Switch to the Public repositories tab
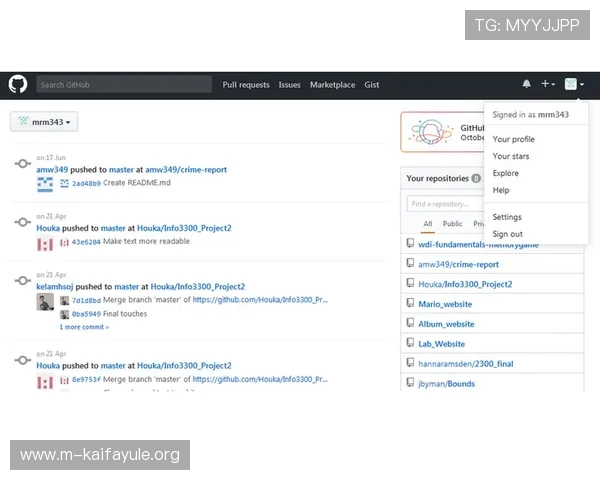The width and height of the screenshot is (600, 480). (x=452, y=224)
